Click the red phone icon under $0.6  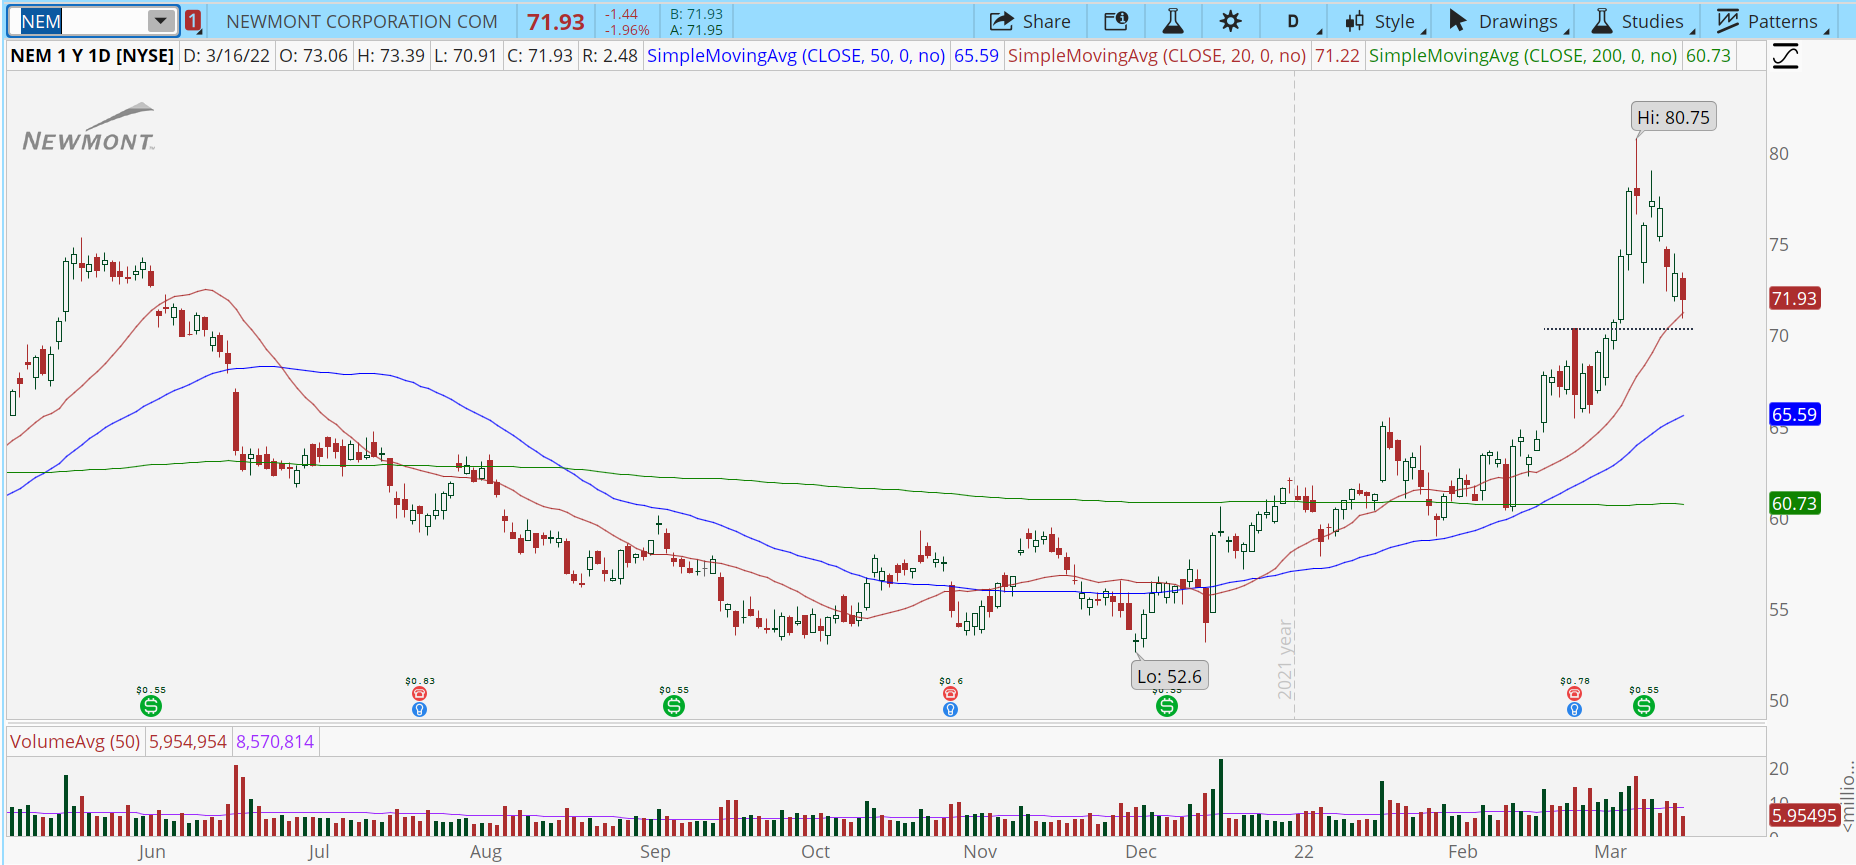coord(950,694)
